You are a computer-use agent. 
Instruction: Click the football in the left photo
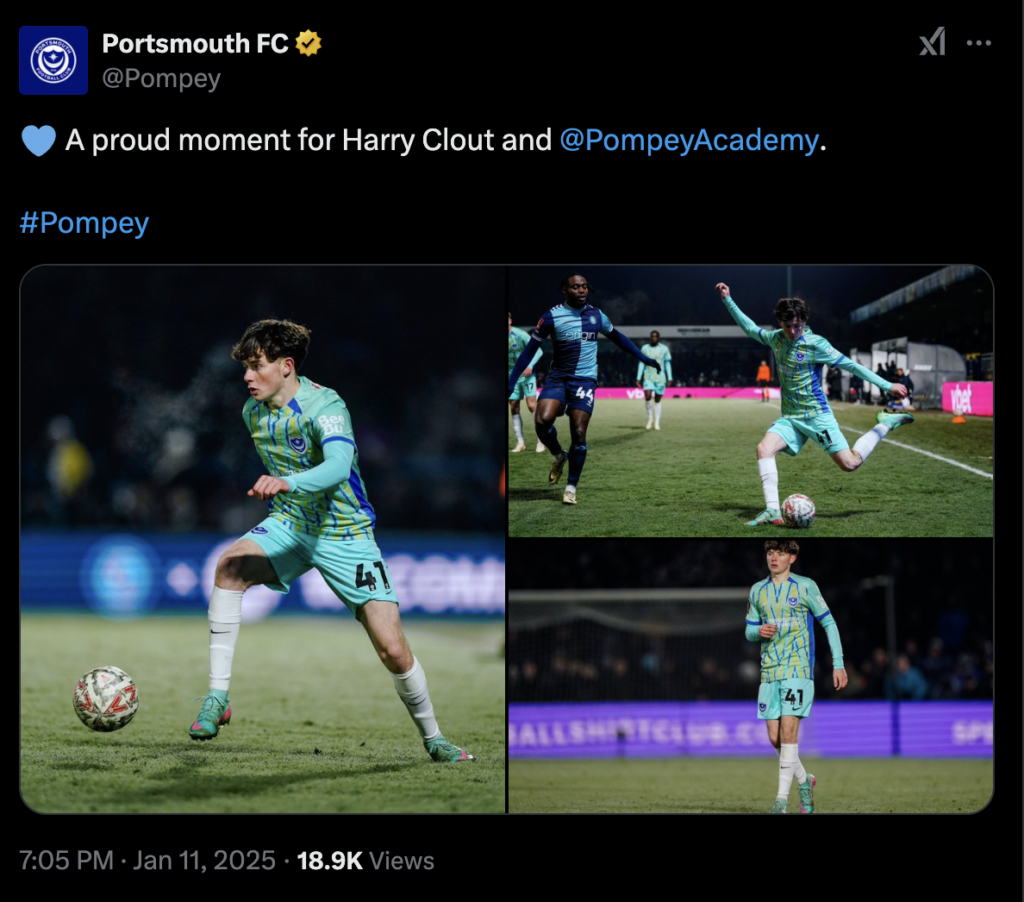coord(106,698)
